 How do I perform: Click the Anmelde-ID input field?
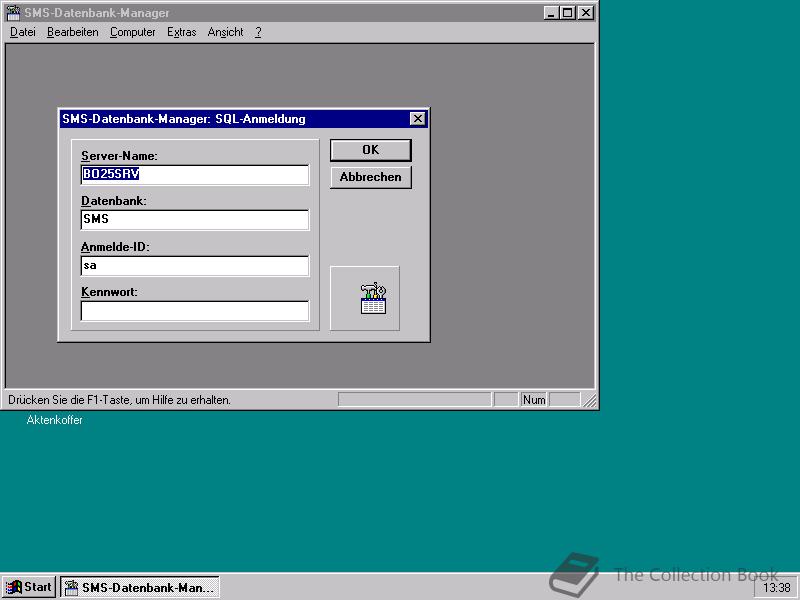[195, 265]
